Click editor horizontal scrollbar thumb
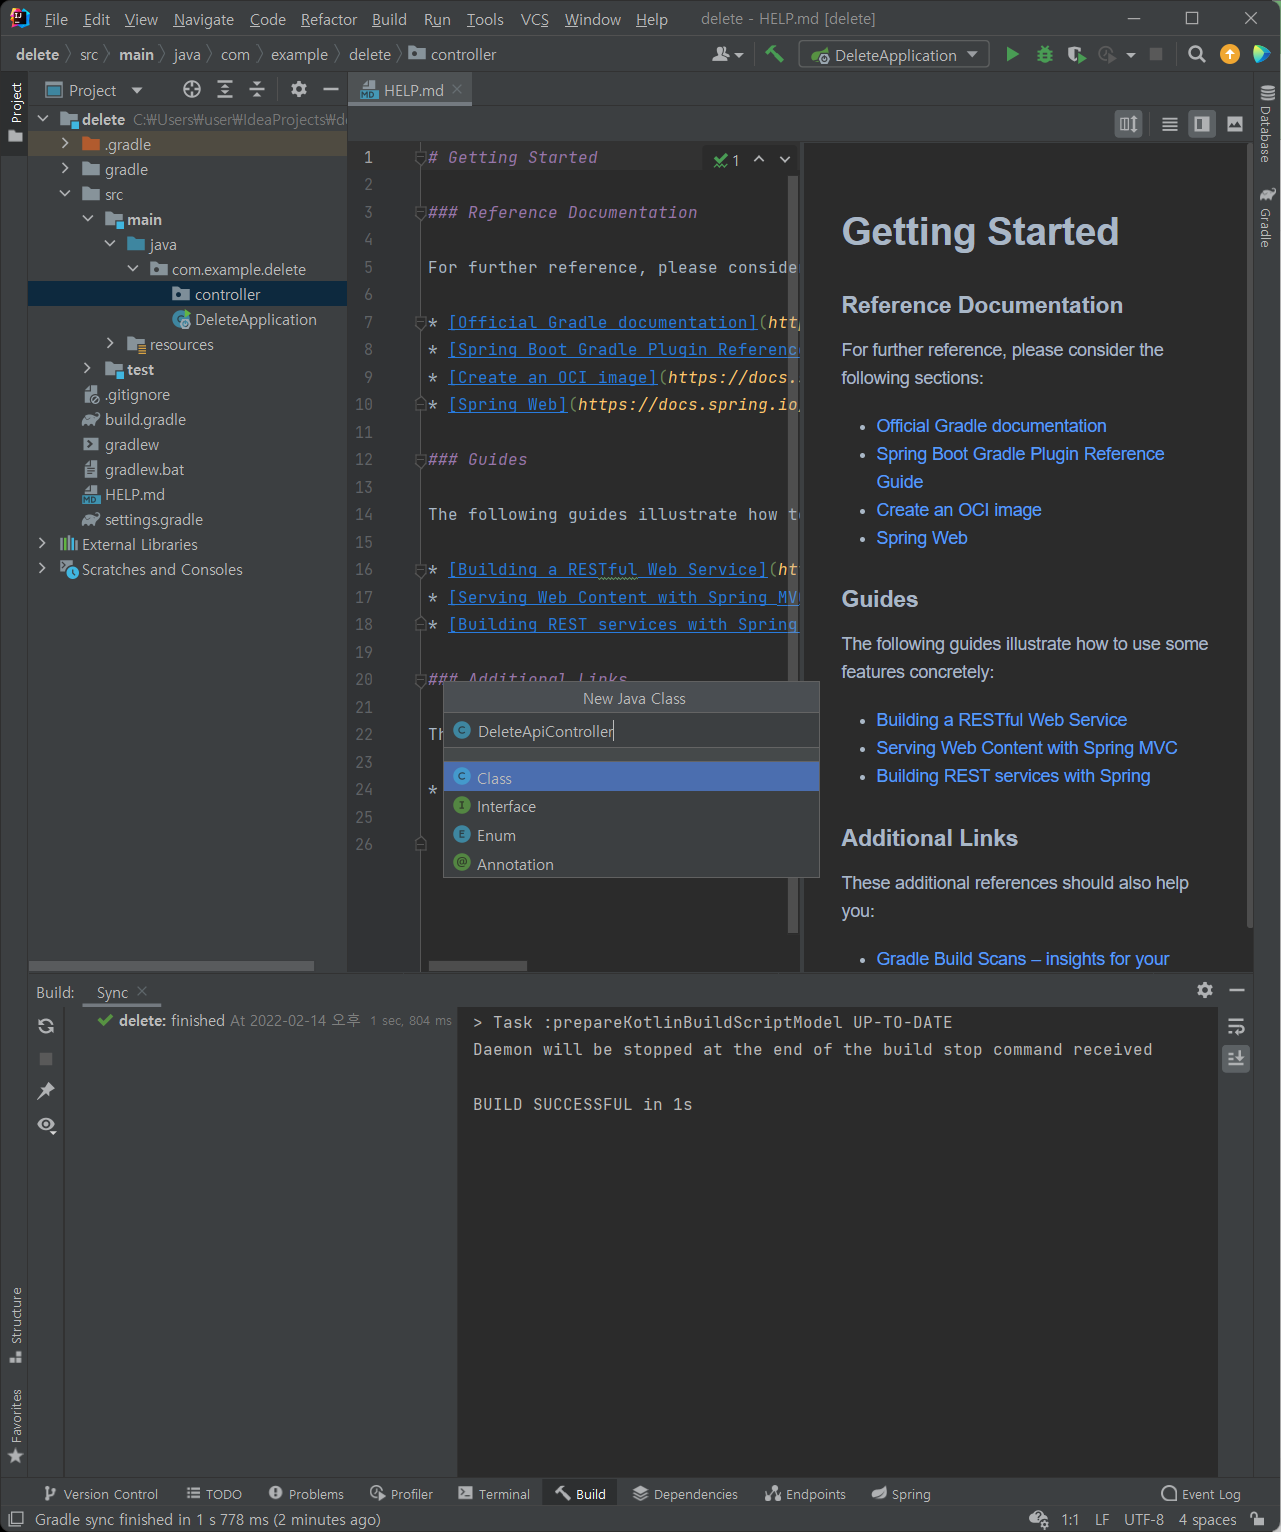 point(478,966)
